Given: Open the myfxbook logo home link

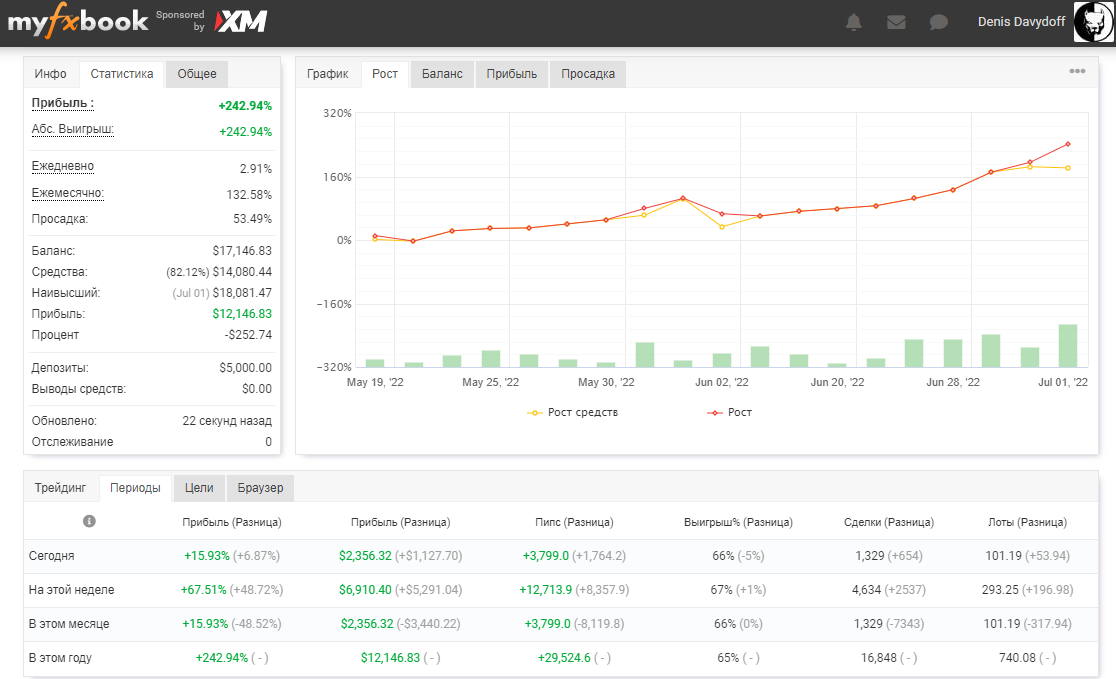Looking at the screenshot, I should (x=78, y=22).
